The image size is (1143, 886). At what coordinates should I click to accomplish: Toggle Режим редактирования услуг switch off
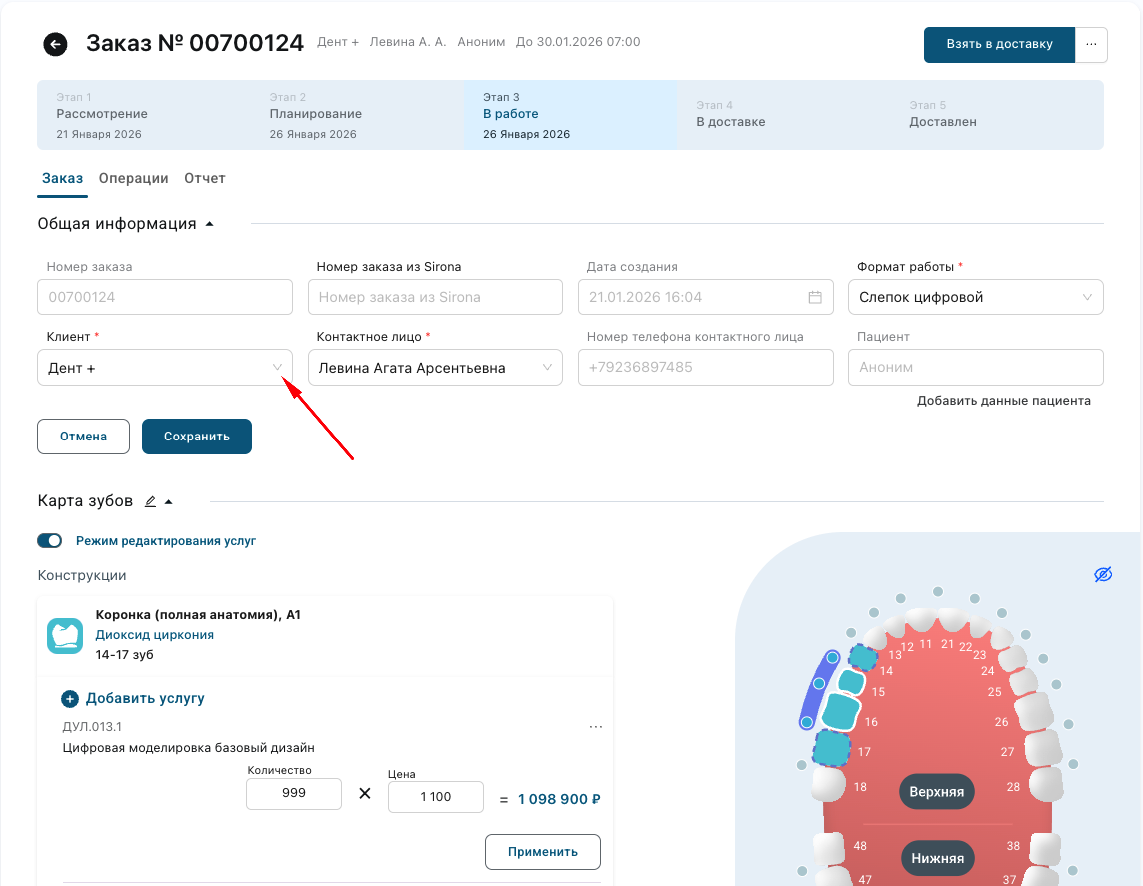[x=50, y=541]
